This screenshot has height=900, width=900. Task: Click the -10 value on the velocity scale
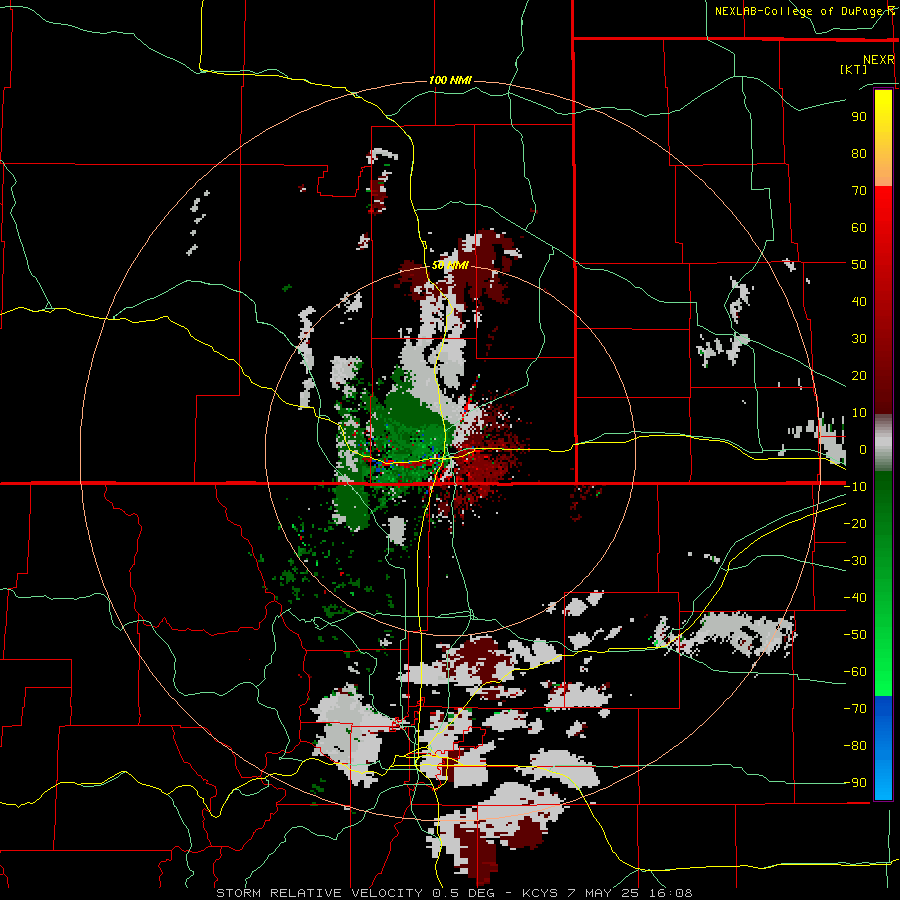coord(855,487)
